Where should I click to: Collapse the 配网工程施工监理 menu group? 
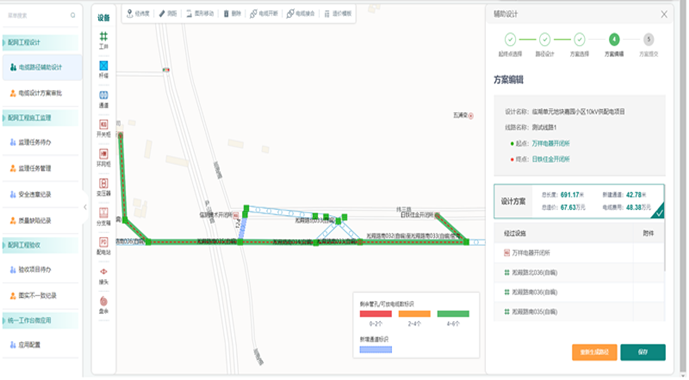[x=40, y=118]
